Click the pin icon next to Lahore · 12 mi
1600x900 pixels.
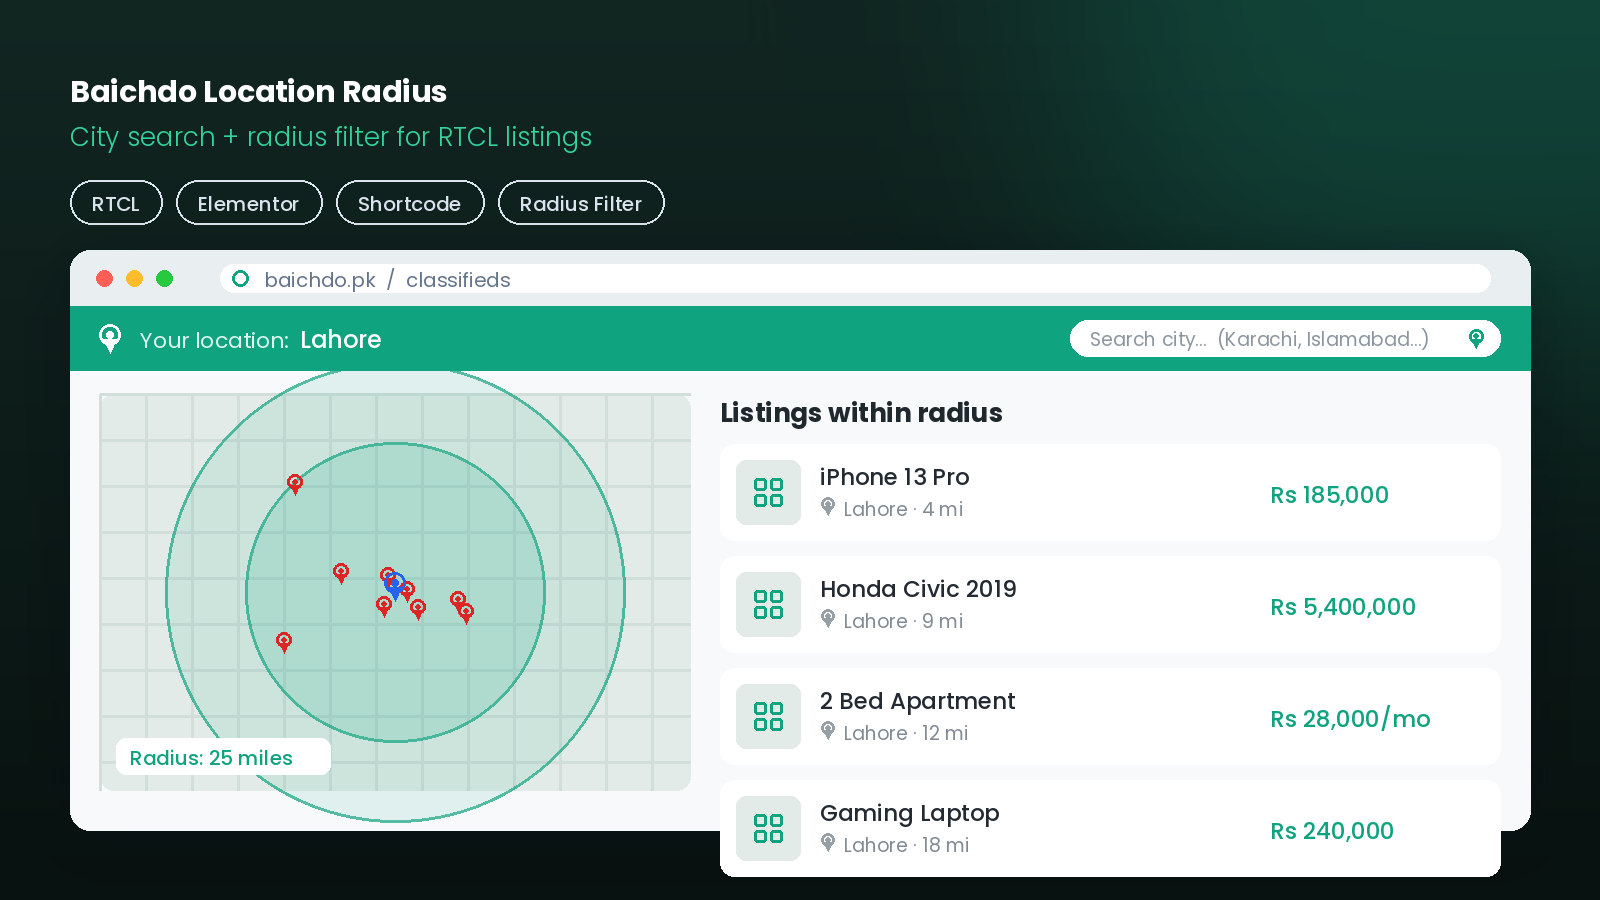[x=828, y=731]
